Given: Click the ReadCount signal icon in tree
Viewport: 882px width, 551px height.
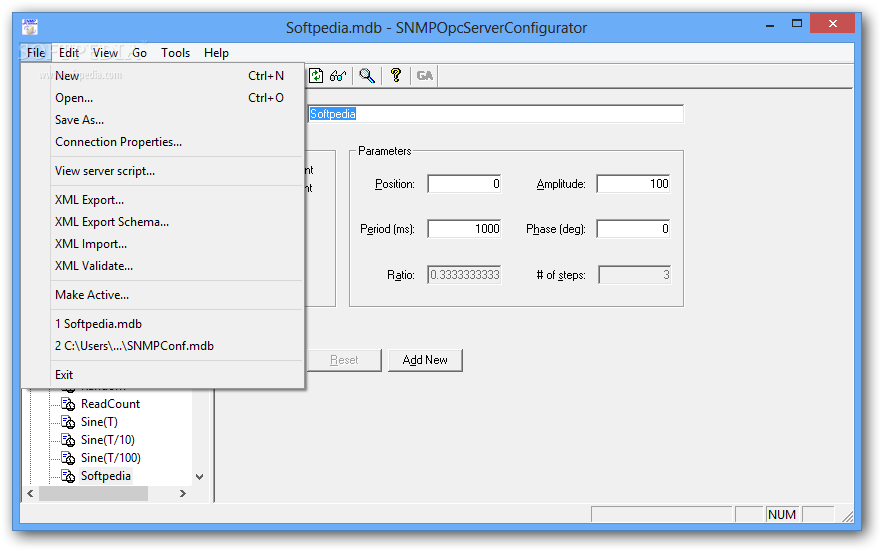Looking at the screenshot, I should [68, 404].
